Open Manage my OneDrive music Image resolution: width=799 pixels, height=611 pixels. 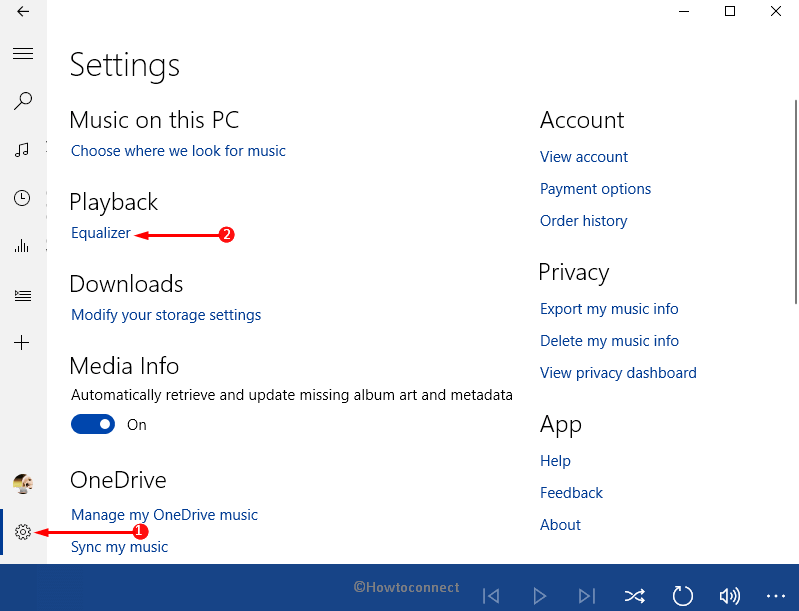pyautogui.click(x=164, y=515)
